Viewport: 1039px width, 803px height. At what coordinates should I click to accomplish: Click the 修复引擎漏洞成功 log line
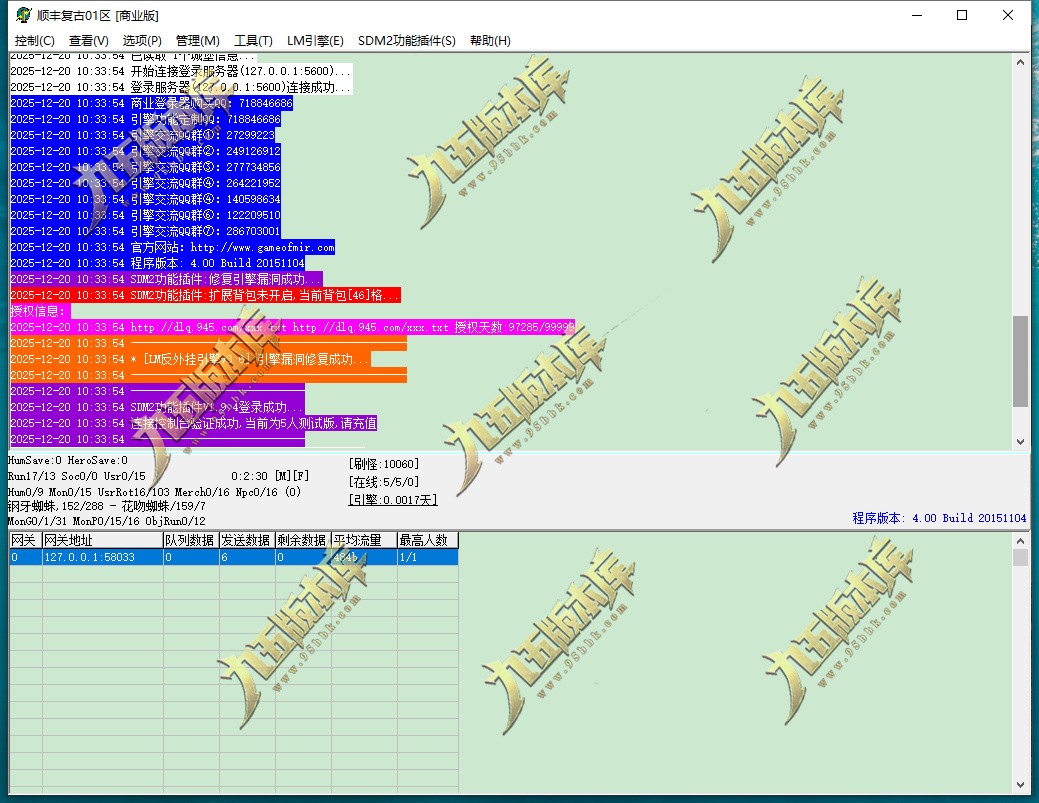pyautogui.click(x=166, y=279)
